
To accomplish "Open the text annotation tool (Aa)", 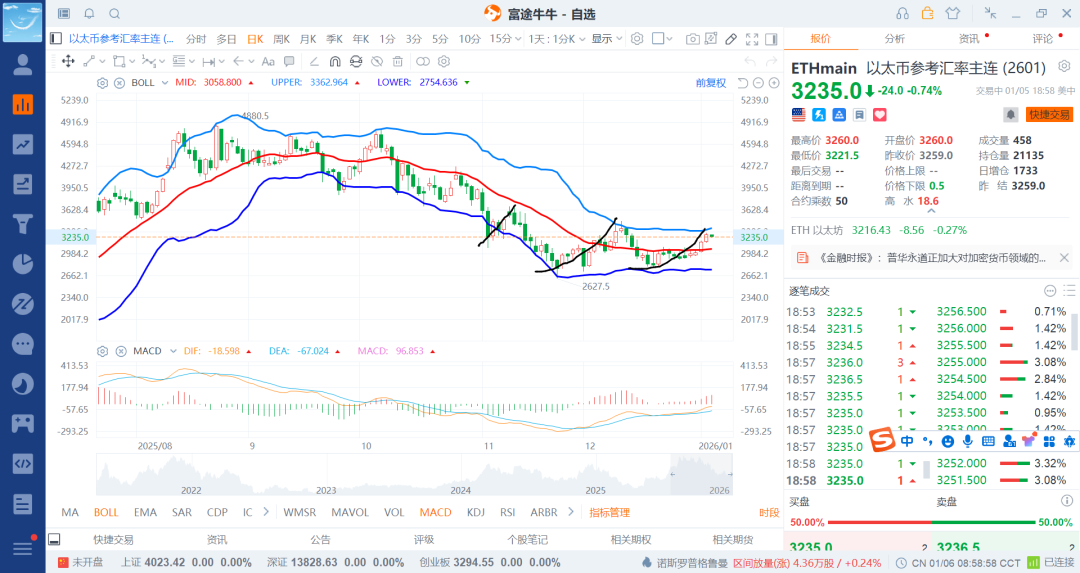I will [267, 61].
